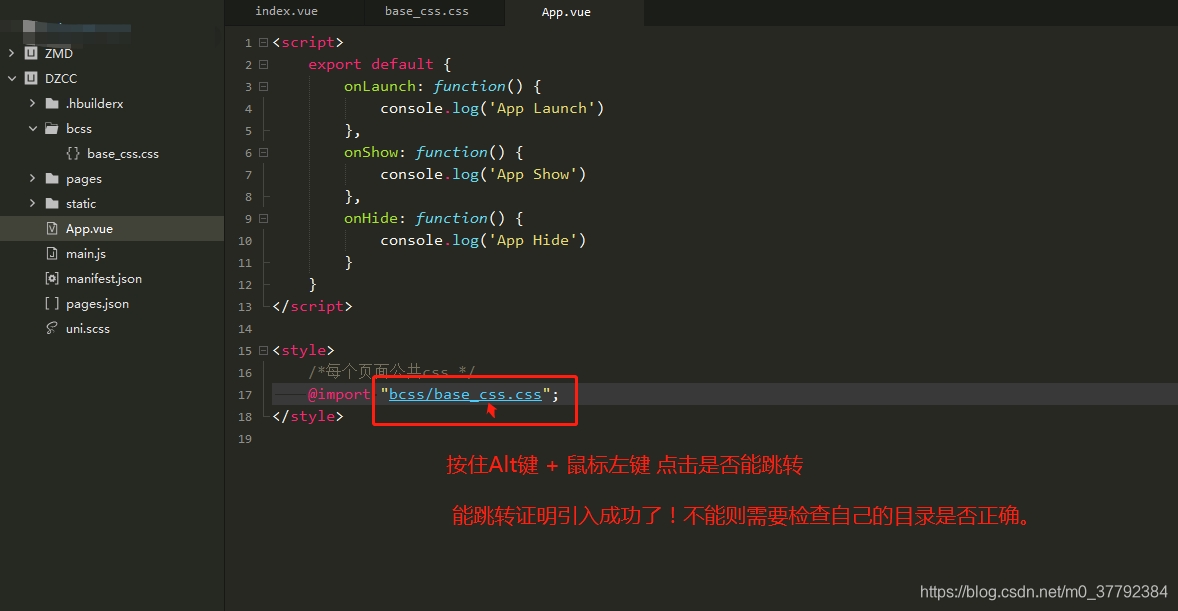Fold export default block at line 2

click(264, 65)
